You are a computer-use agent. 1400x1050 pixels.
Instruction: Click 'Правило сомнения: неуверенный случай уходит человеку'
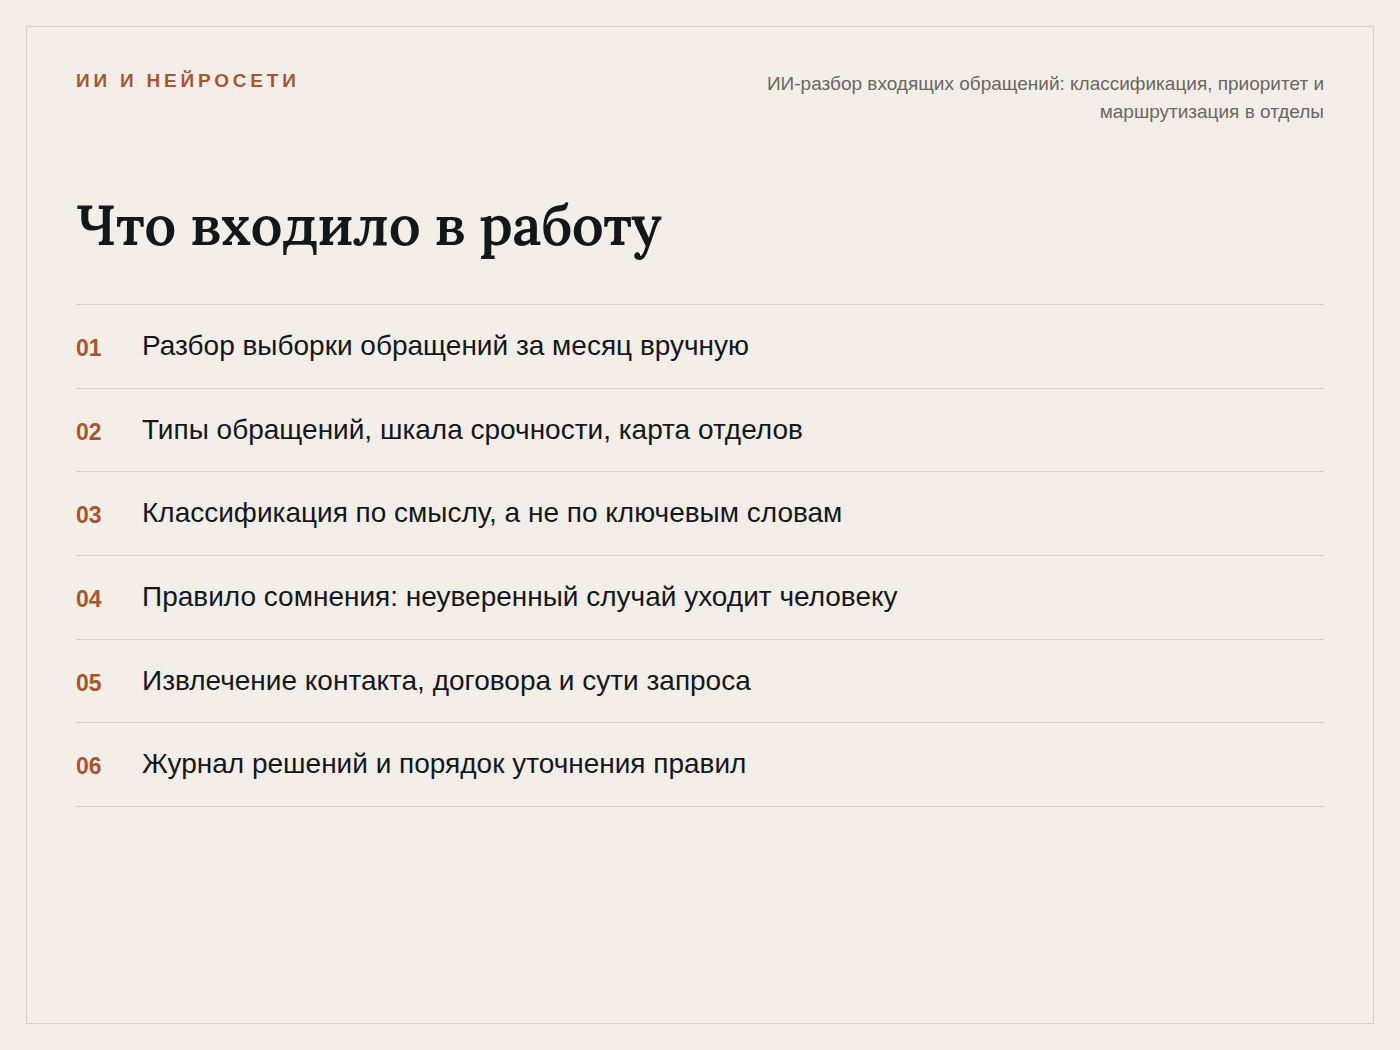pyautogui.click(x=520, y=597)
